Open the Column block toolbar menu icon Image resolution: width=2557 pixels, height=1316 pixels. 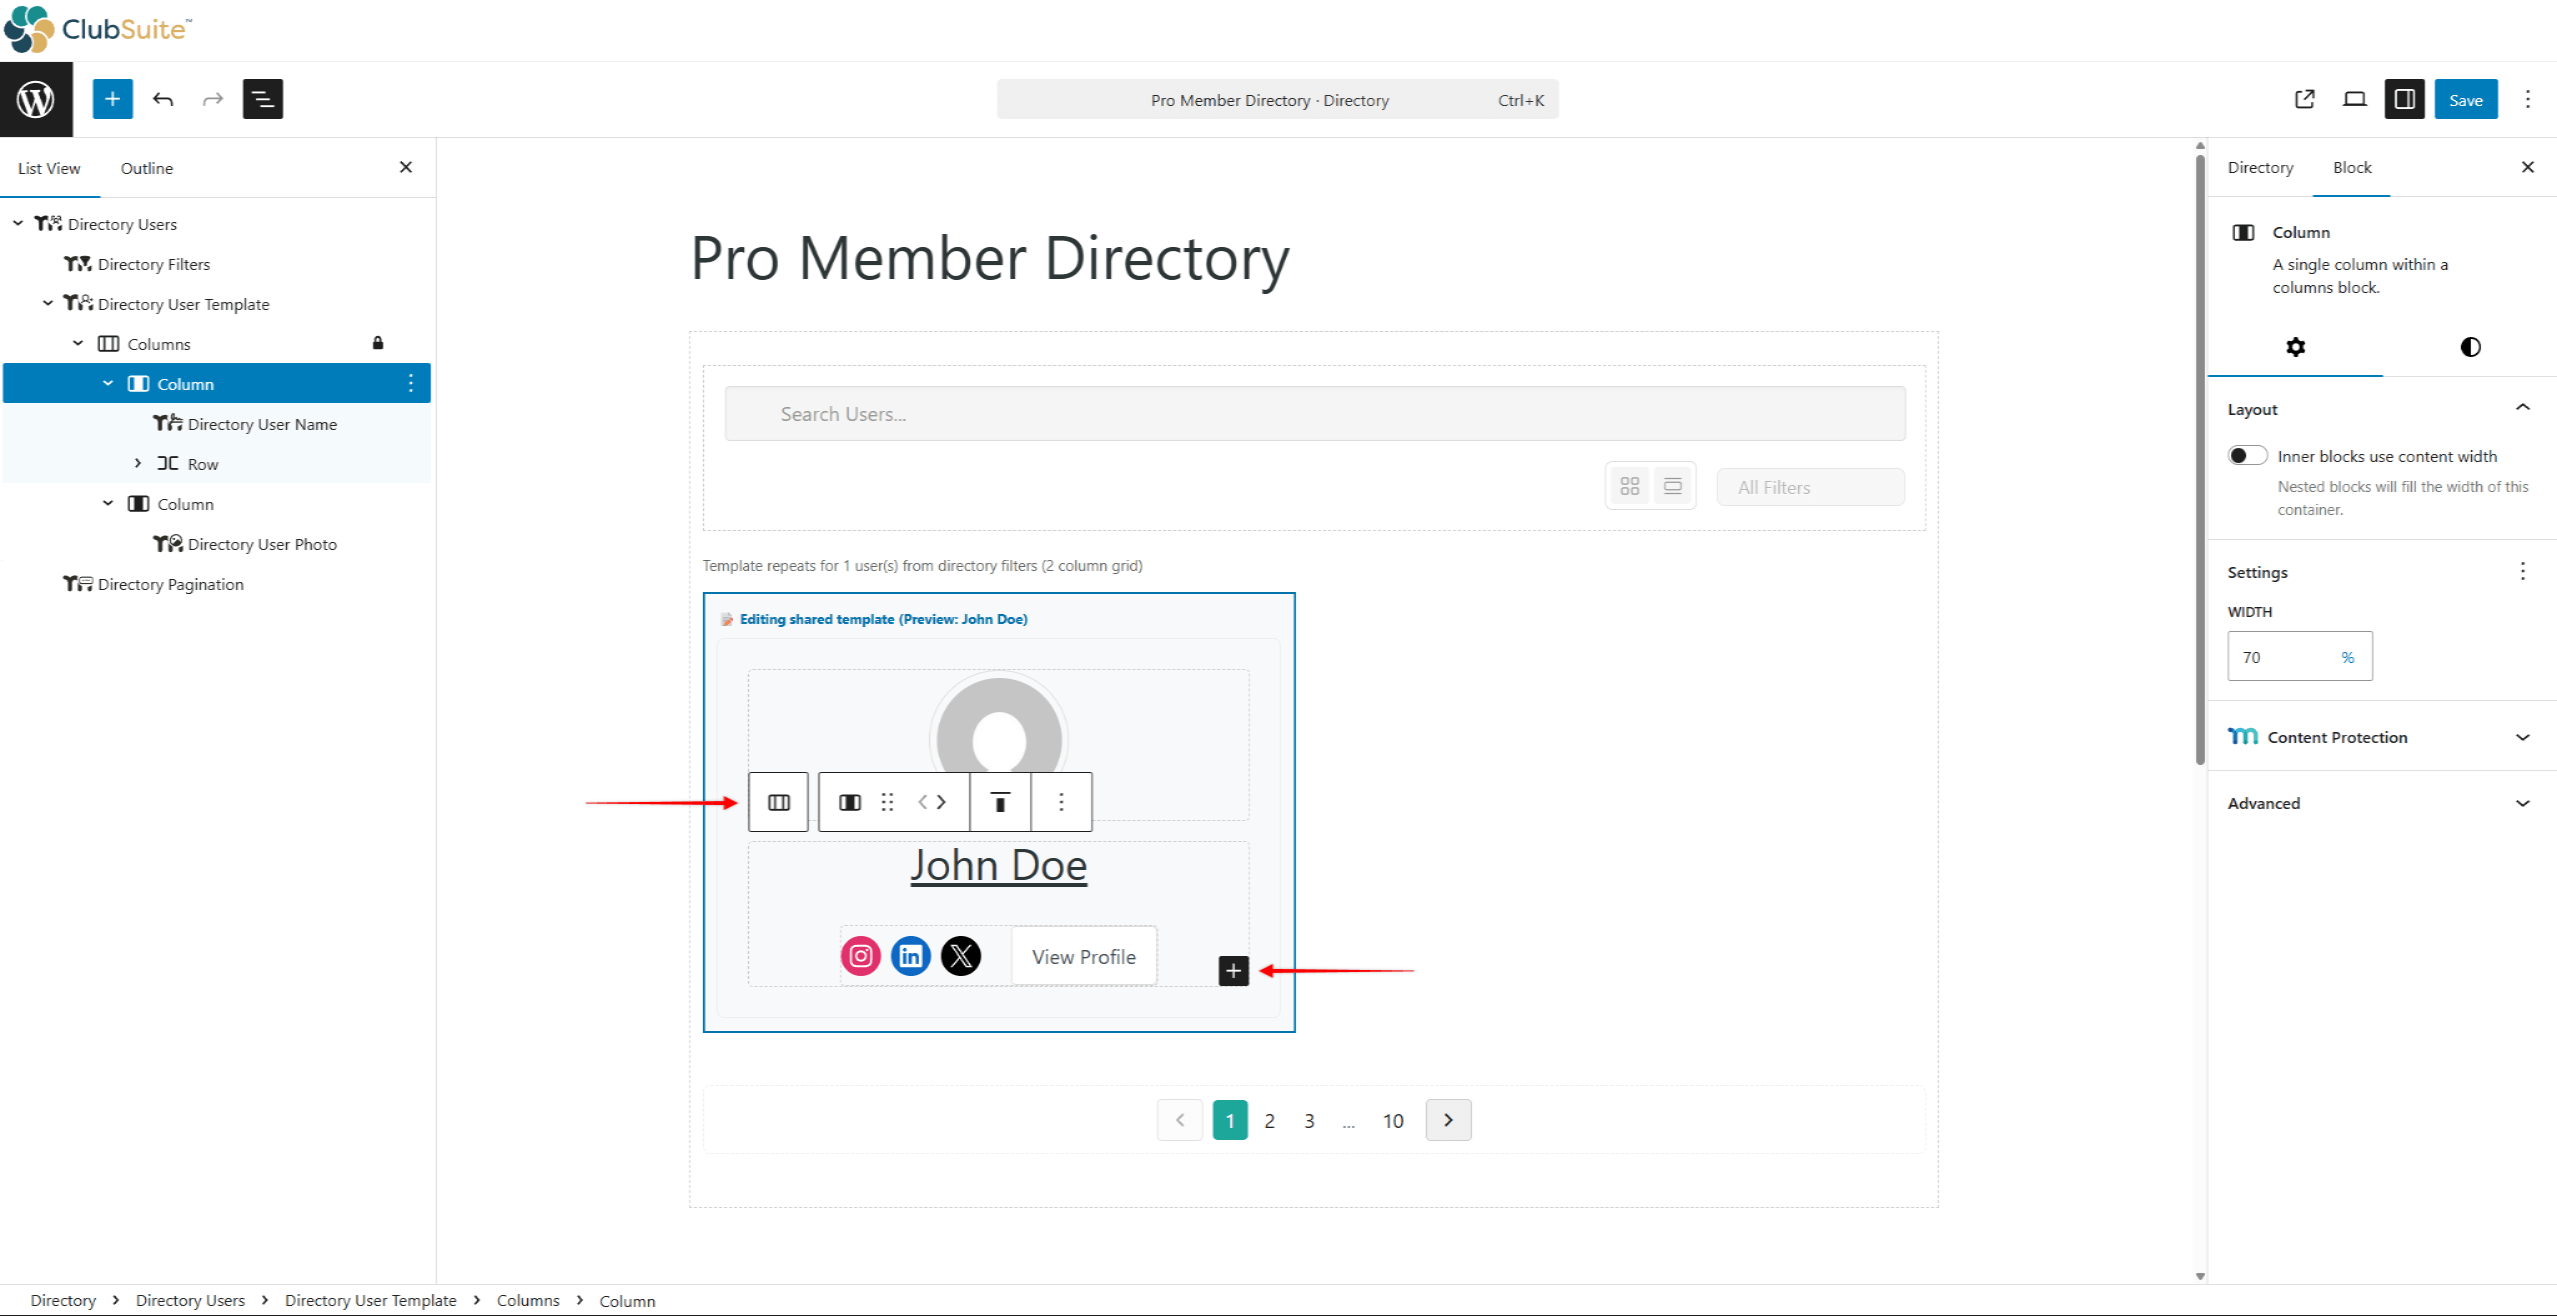(x=1061, y=801)
